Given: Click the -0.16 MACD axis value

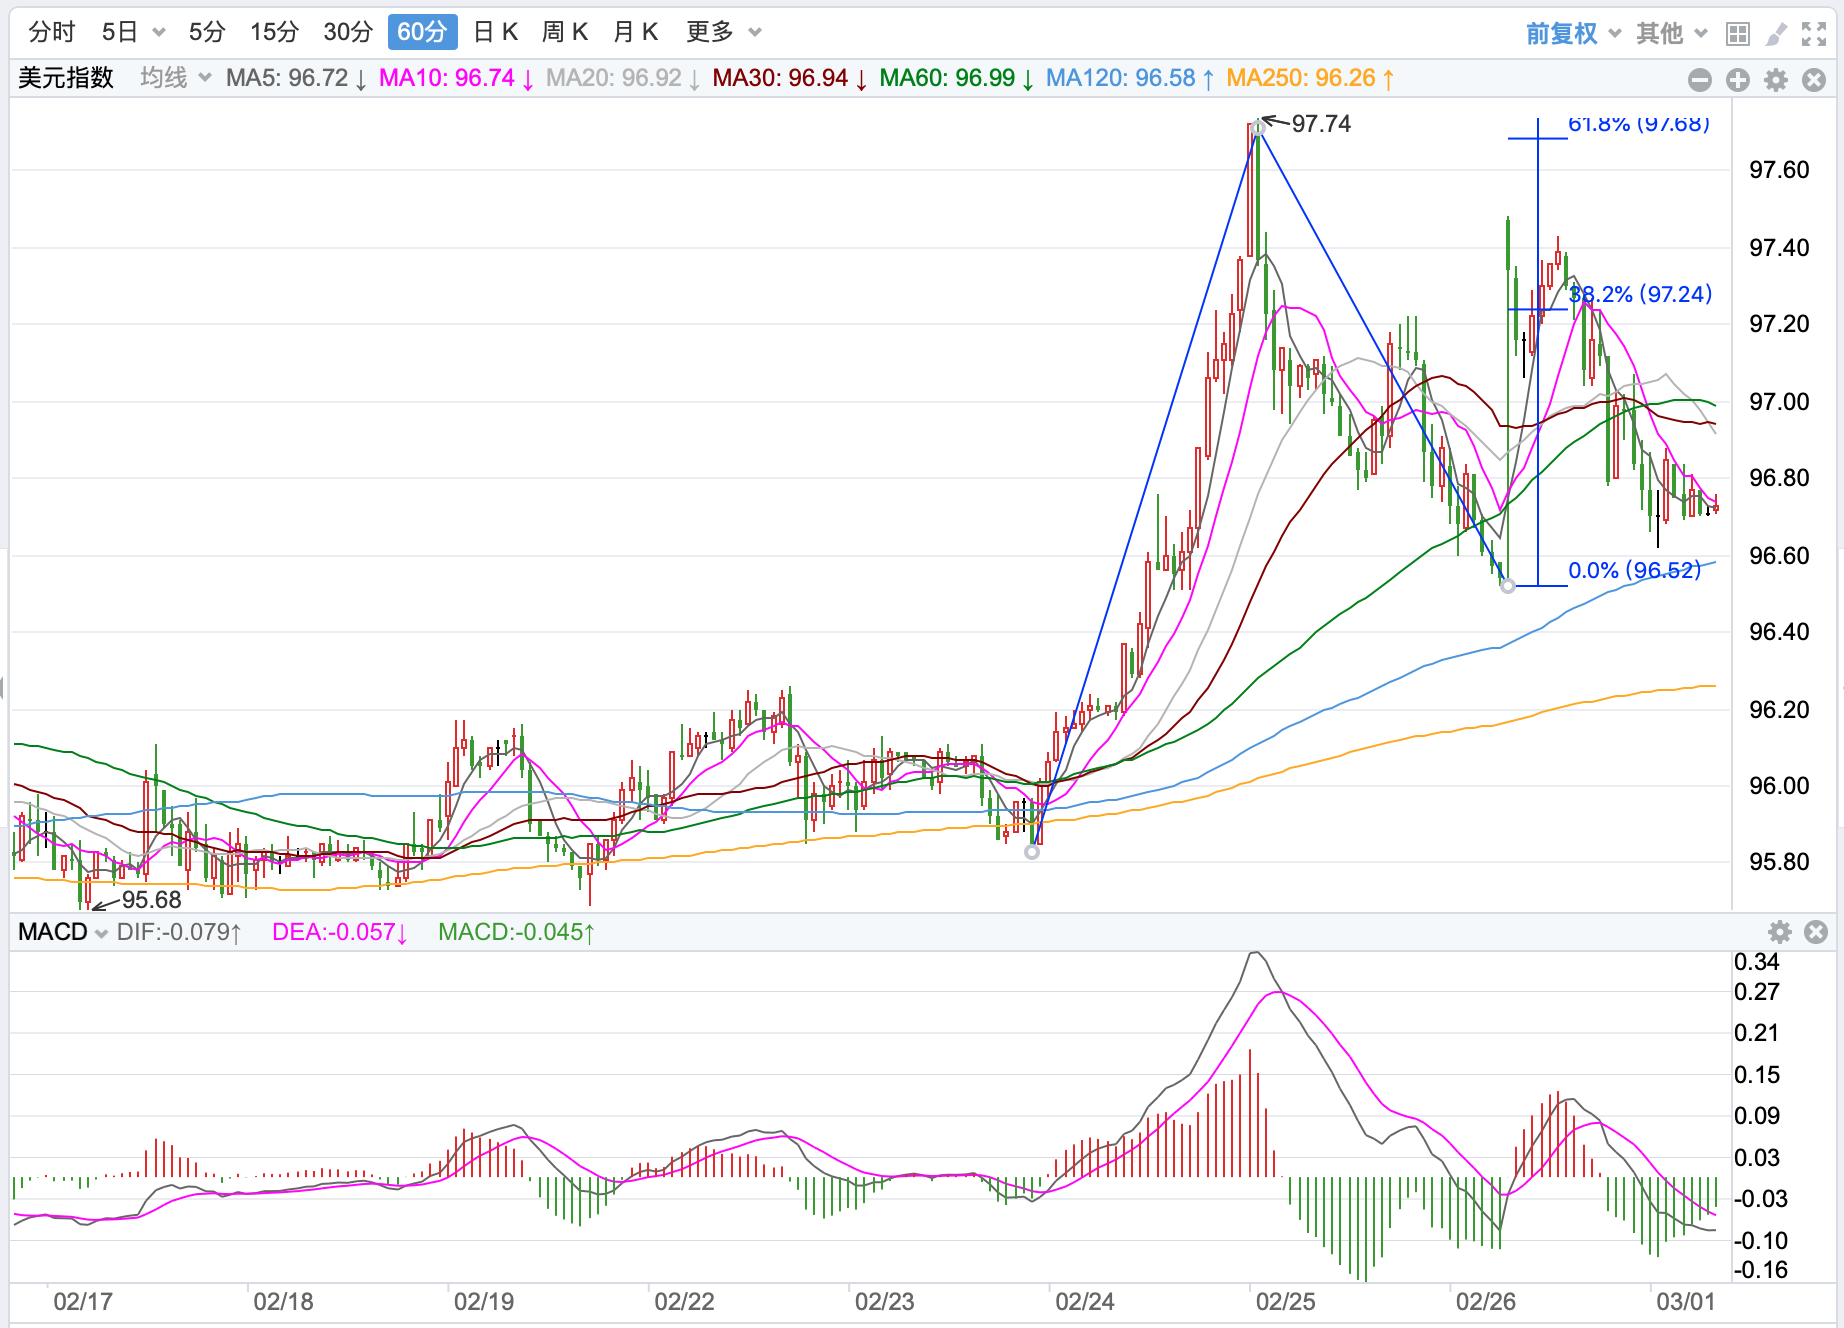Looking at the screenshot, I should (1761, 1270).
